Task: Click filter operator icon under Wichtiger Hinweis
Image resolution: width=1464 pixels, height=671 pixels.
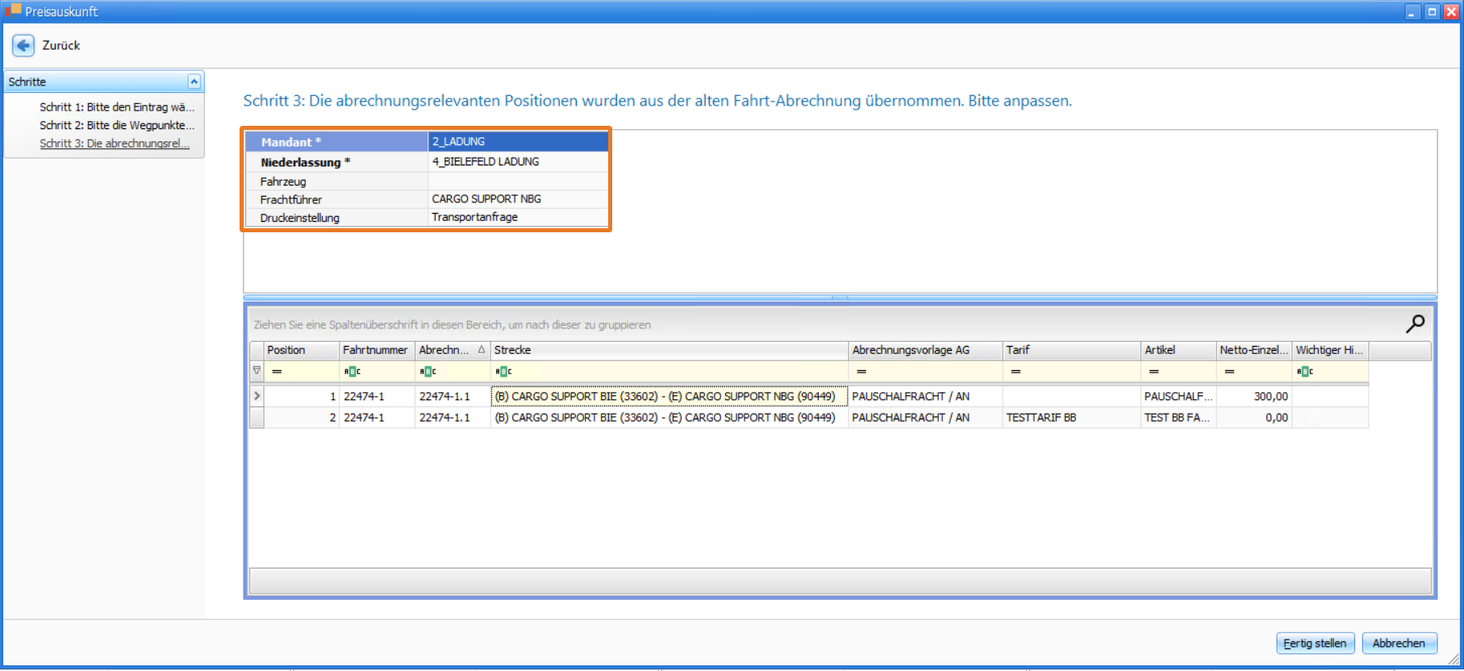Action: 1304,372
